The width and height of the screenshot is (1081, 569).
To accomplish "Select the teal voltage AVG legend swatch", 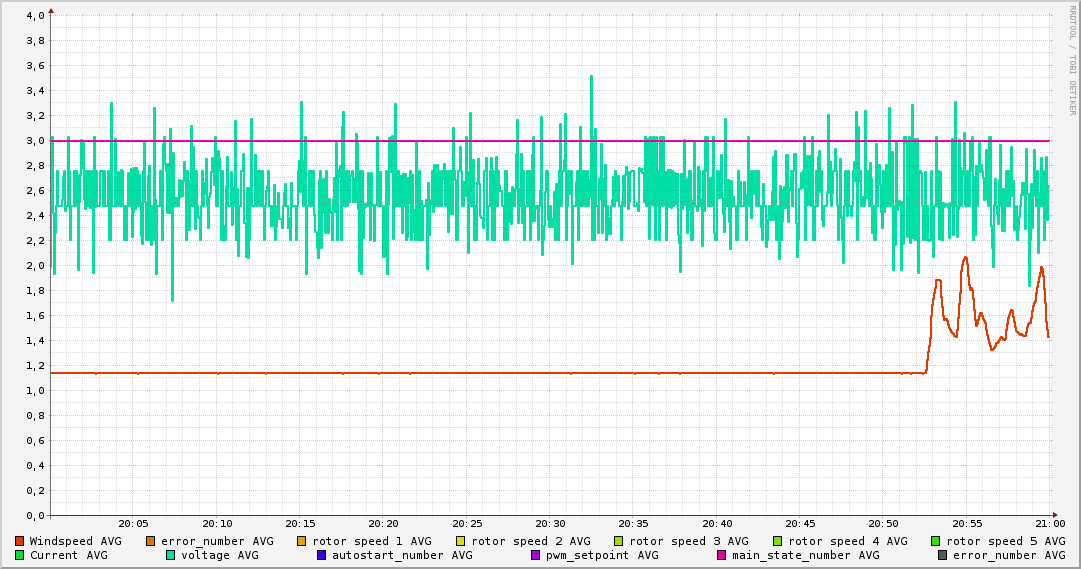I will coord(171,555).
